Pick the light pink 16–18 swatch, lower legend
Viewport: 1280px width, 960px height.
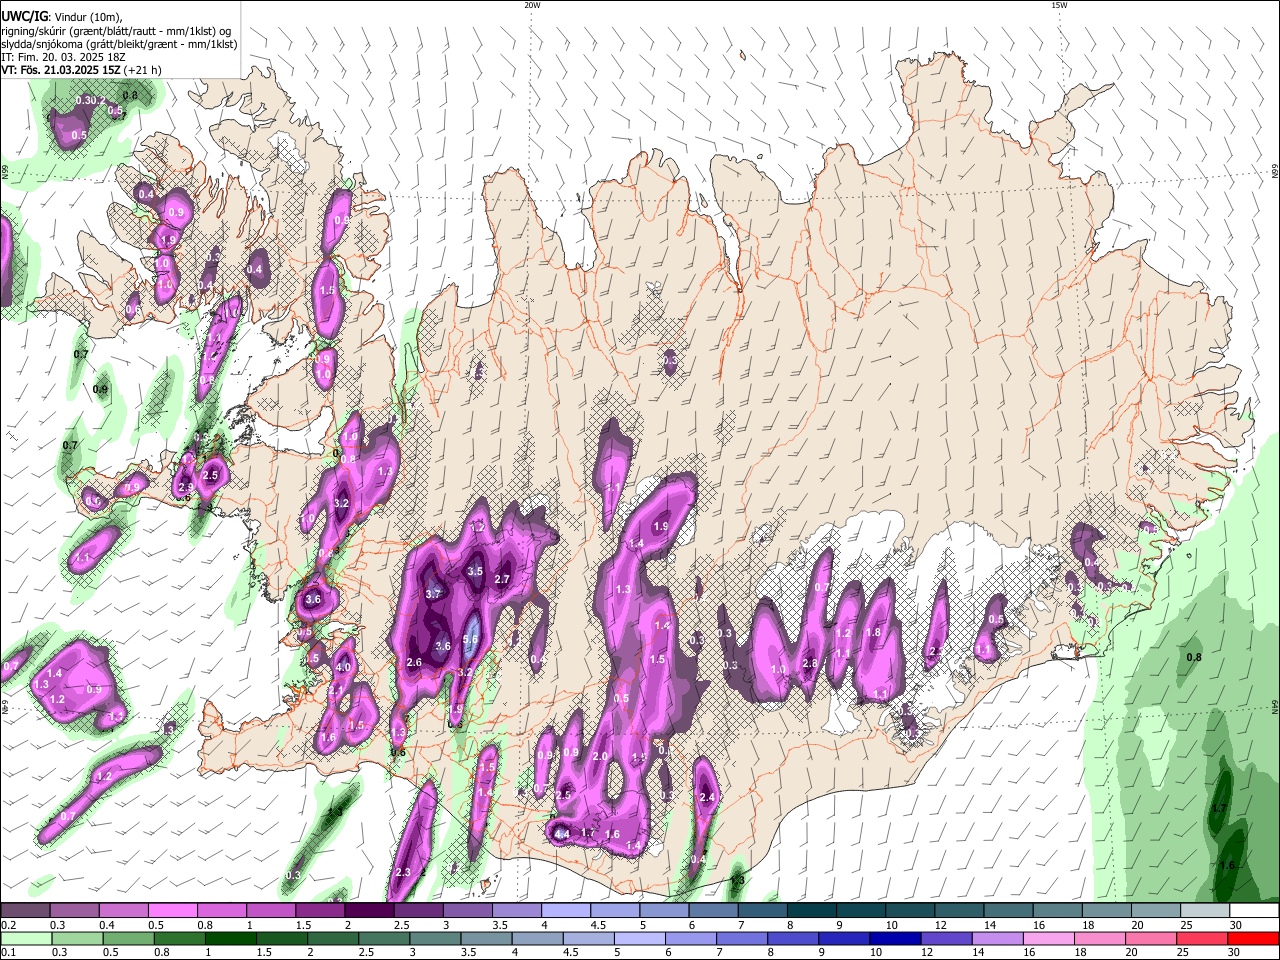coord(1049,938)
